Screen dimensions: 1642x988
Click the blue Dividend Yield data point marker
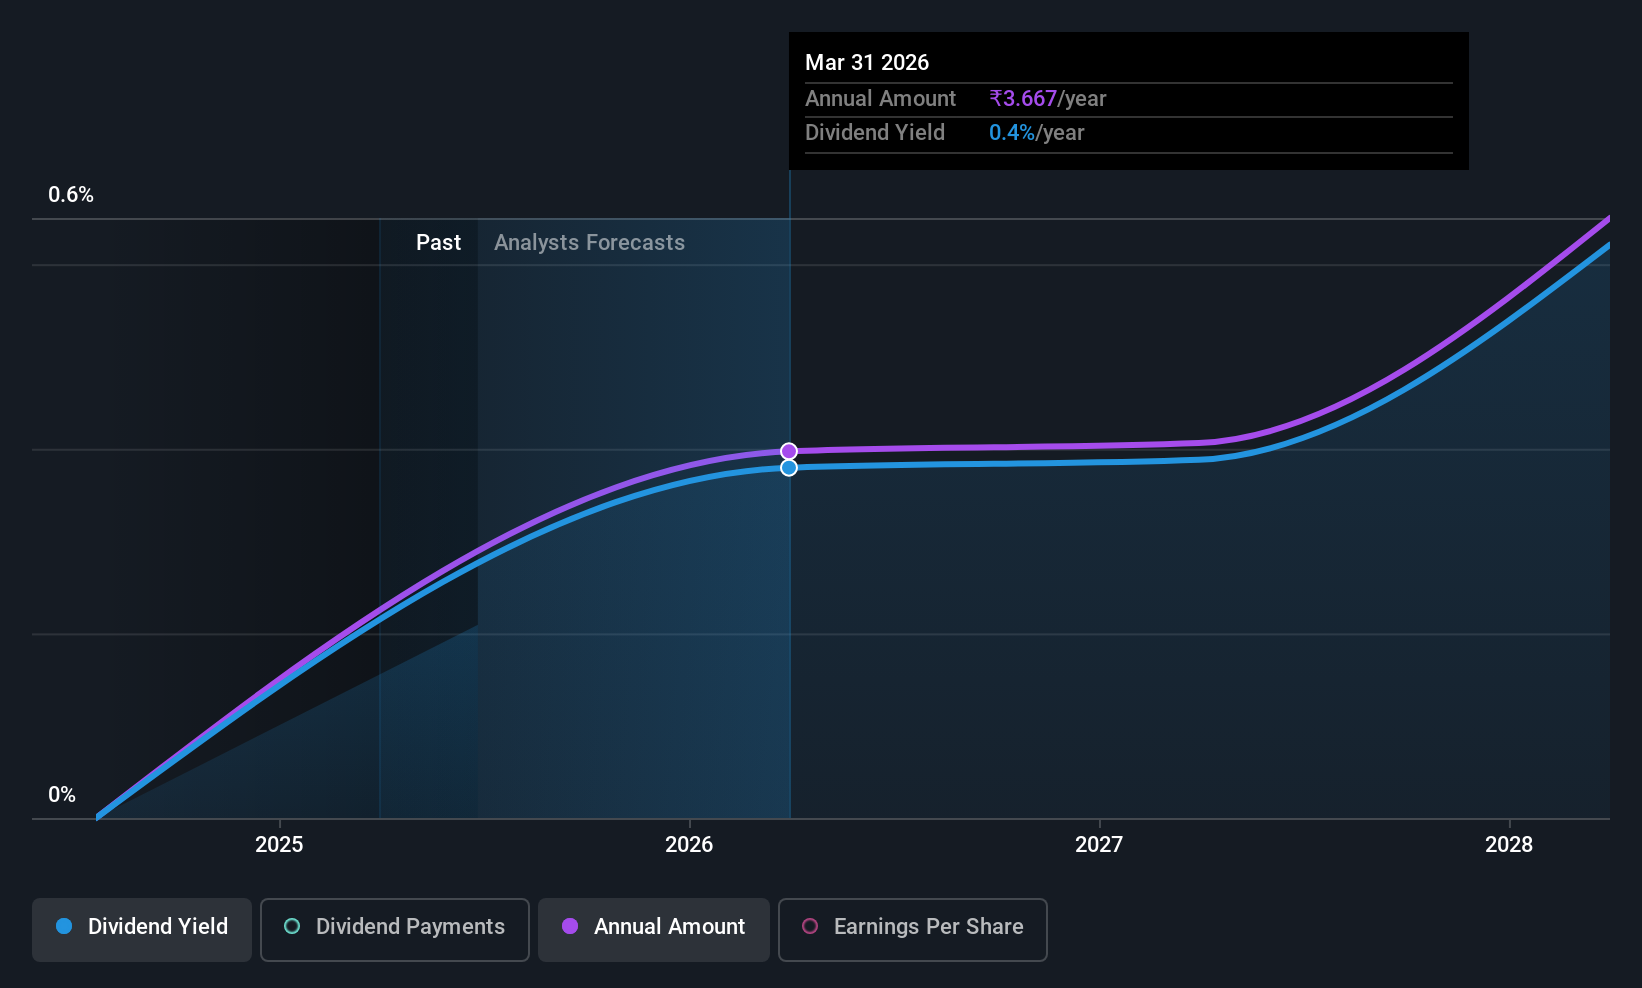[x=789, y=468]
